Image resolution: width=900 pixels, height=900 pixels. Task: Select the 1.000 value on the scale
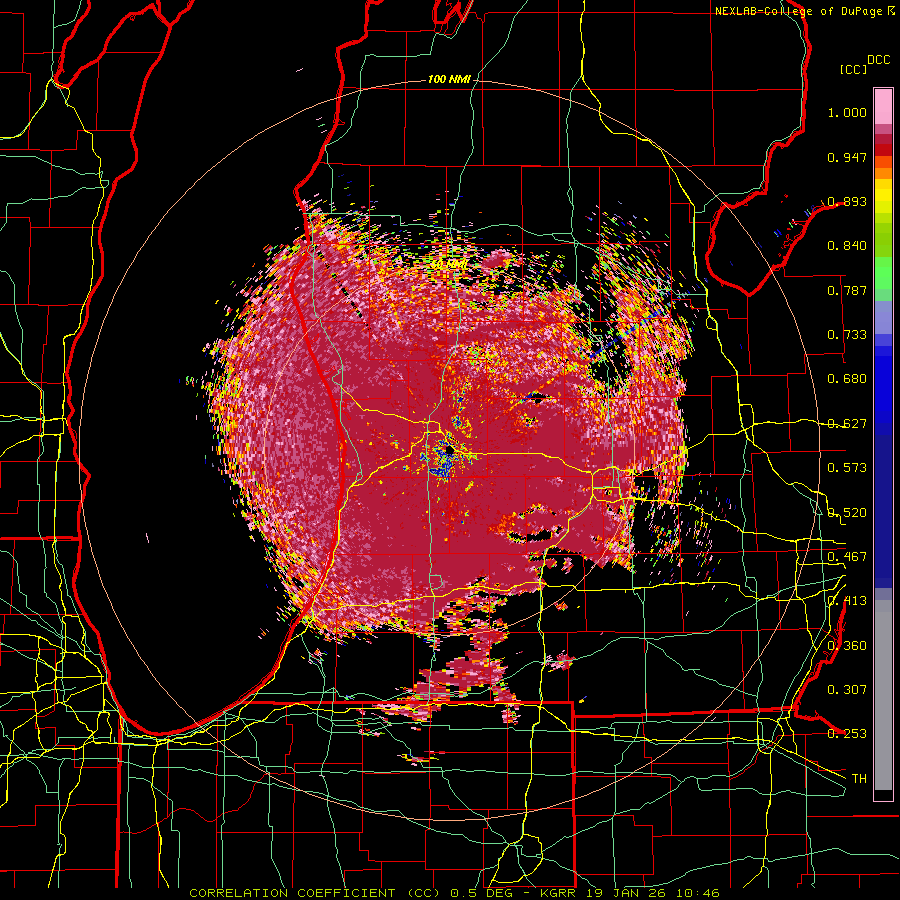click(x=847, y=112)
